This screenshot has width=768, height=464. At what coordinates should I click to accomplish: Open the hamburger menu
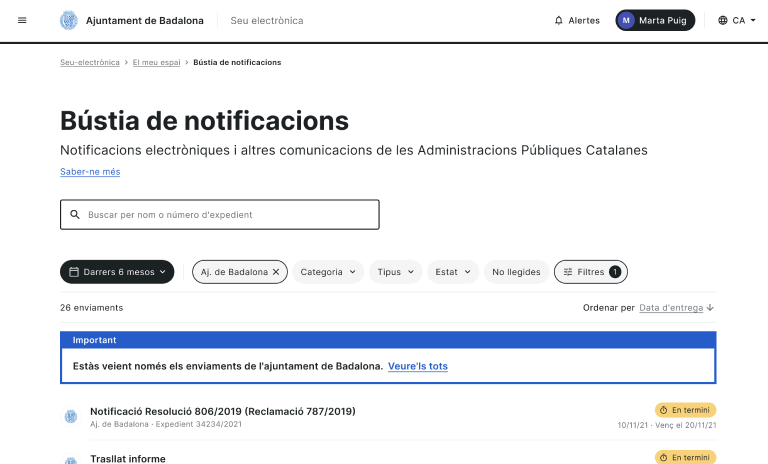[x=22, y=21]
